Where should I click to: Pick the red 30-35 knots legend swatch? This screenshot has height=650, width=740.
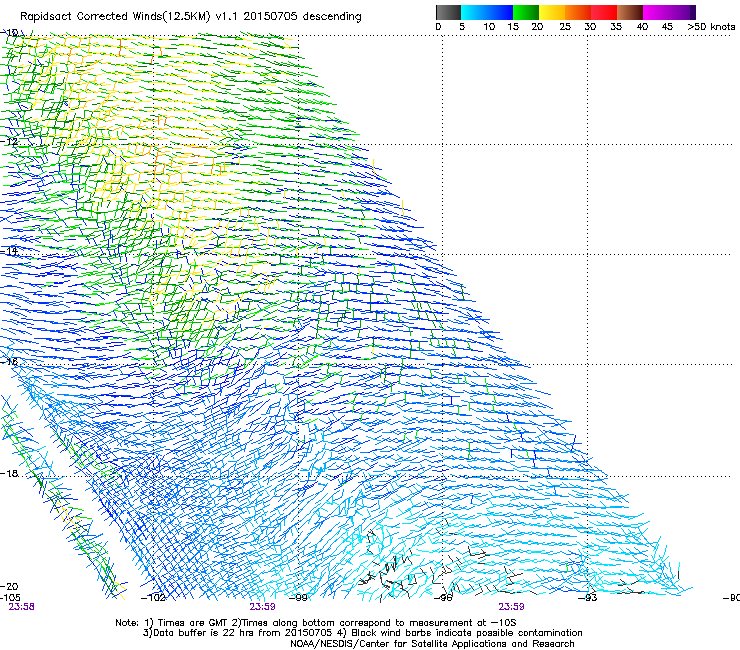604,12
